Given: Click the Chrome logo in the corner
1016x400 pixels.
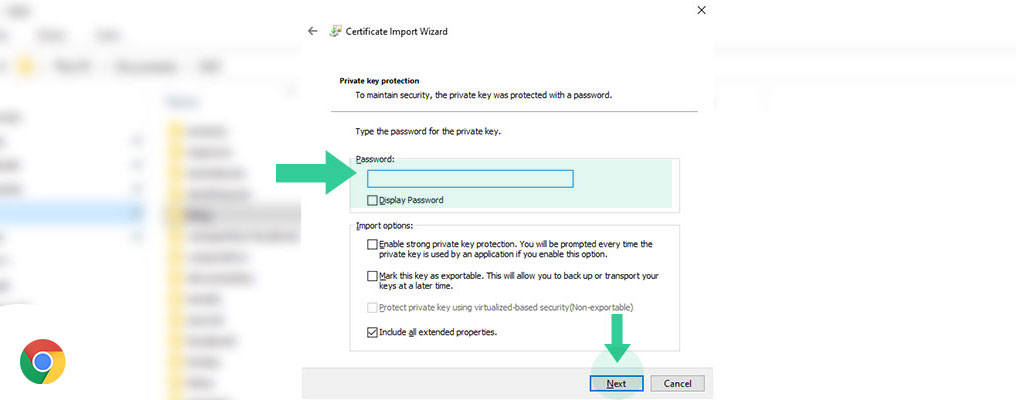Looking at the screenshot, I should click(x=43, y=361).
